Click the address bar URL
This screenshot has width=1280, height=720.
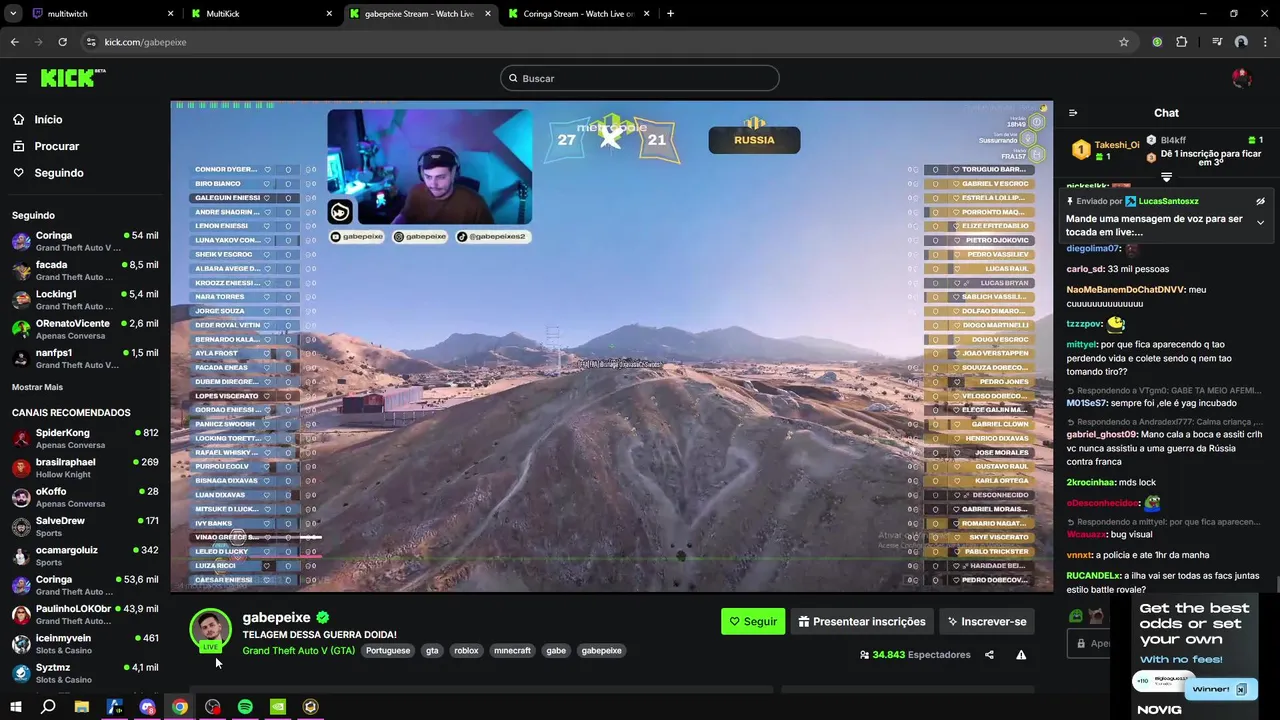(145, 42)
